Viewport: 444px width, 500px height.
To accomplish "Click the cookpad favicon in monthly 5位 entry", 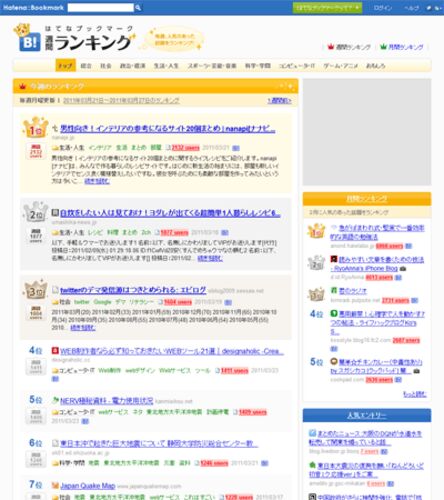I will point(334,361).
